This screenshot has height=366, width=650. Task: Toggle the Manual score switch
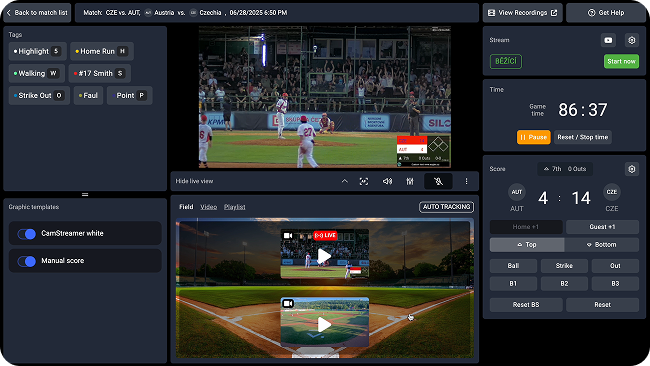pos(27,261)
